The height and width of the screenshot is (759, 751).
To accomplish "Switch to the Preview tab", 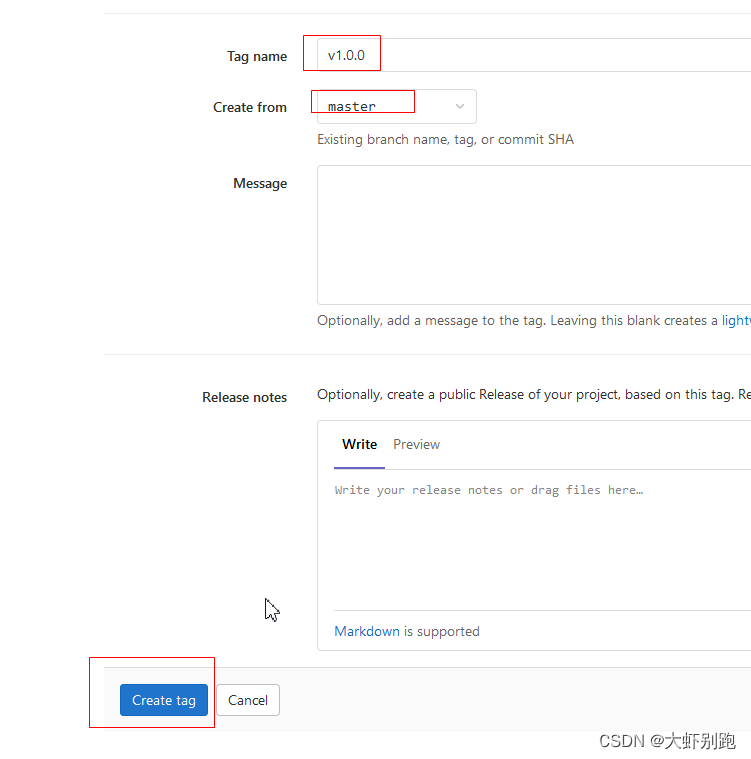I will click(x=416, y=444).
